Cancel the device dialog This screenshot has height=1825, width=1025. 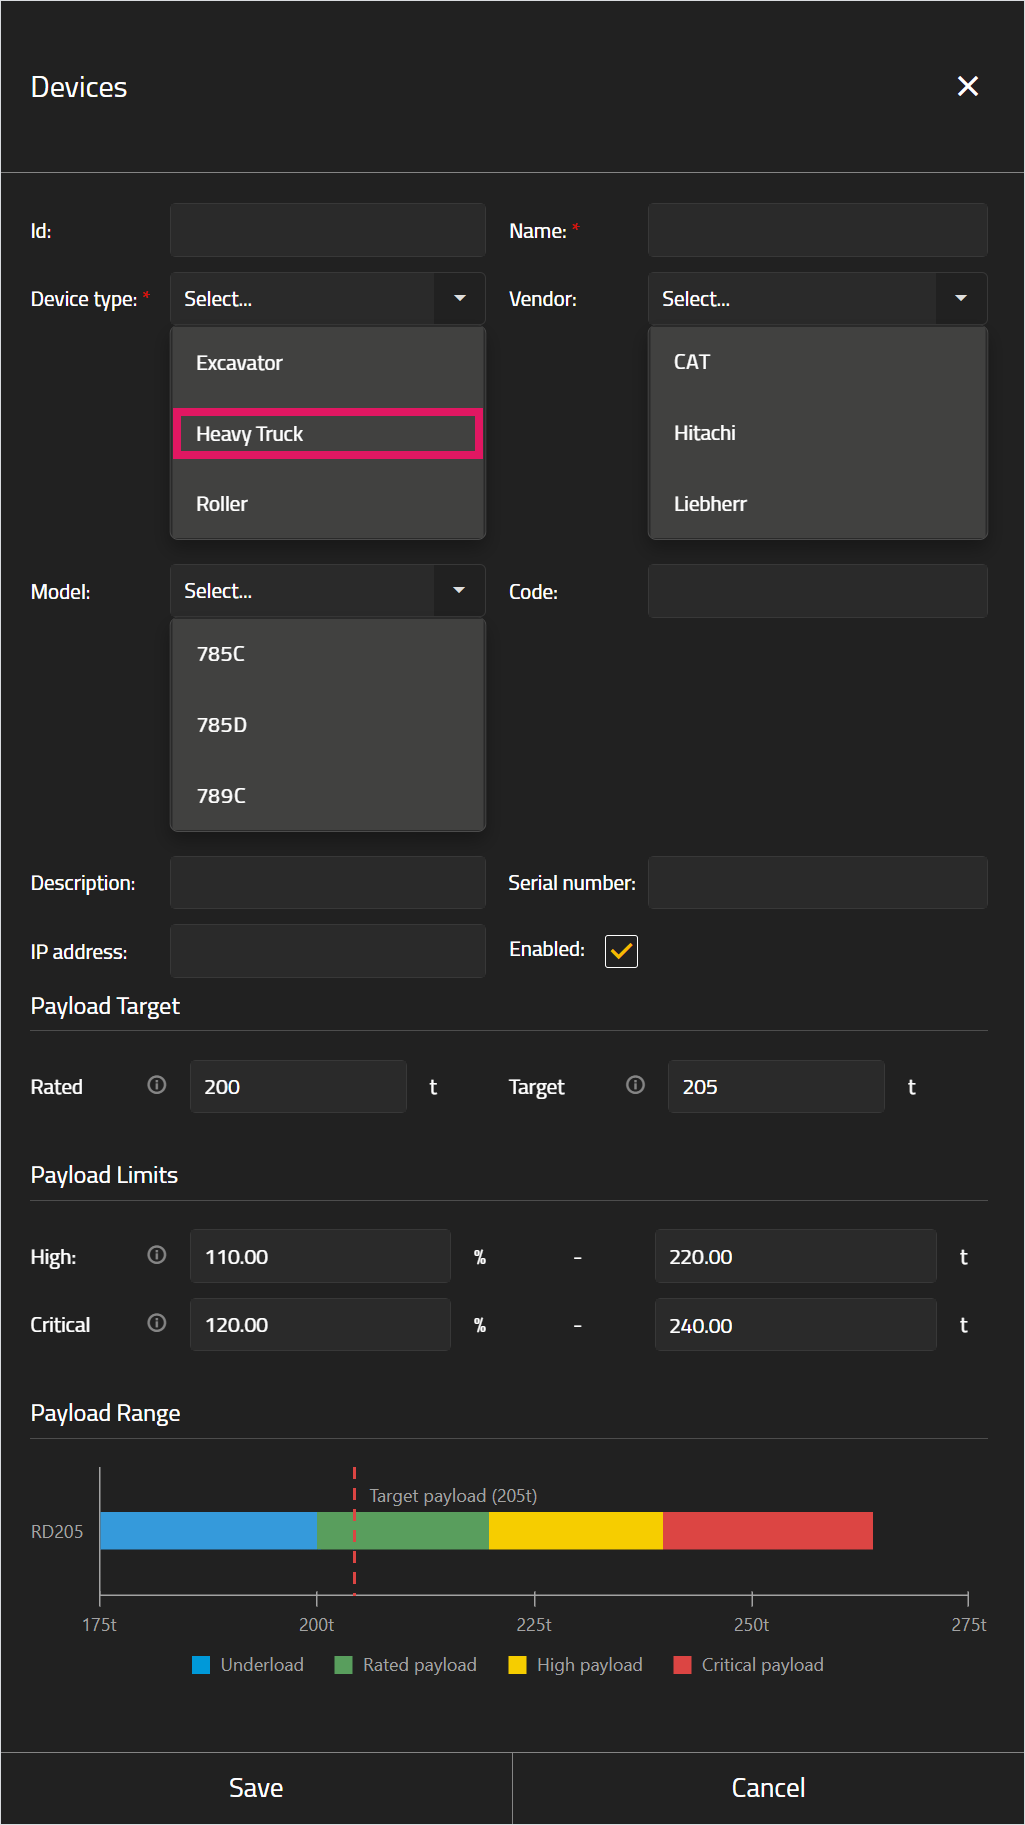point(768,1788)
